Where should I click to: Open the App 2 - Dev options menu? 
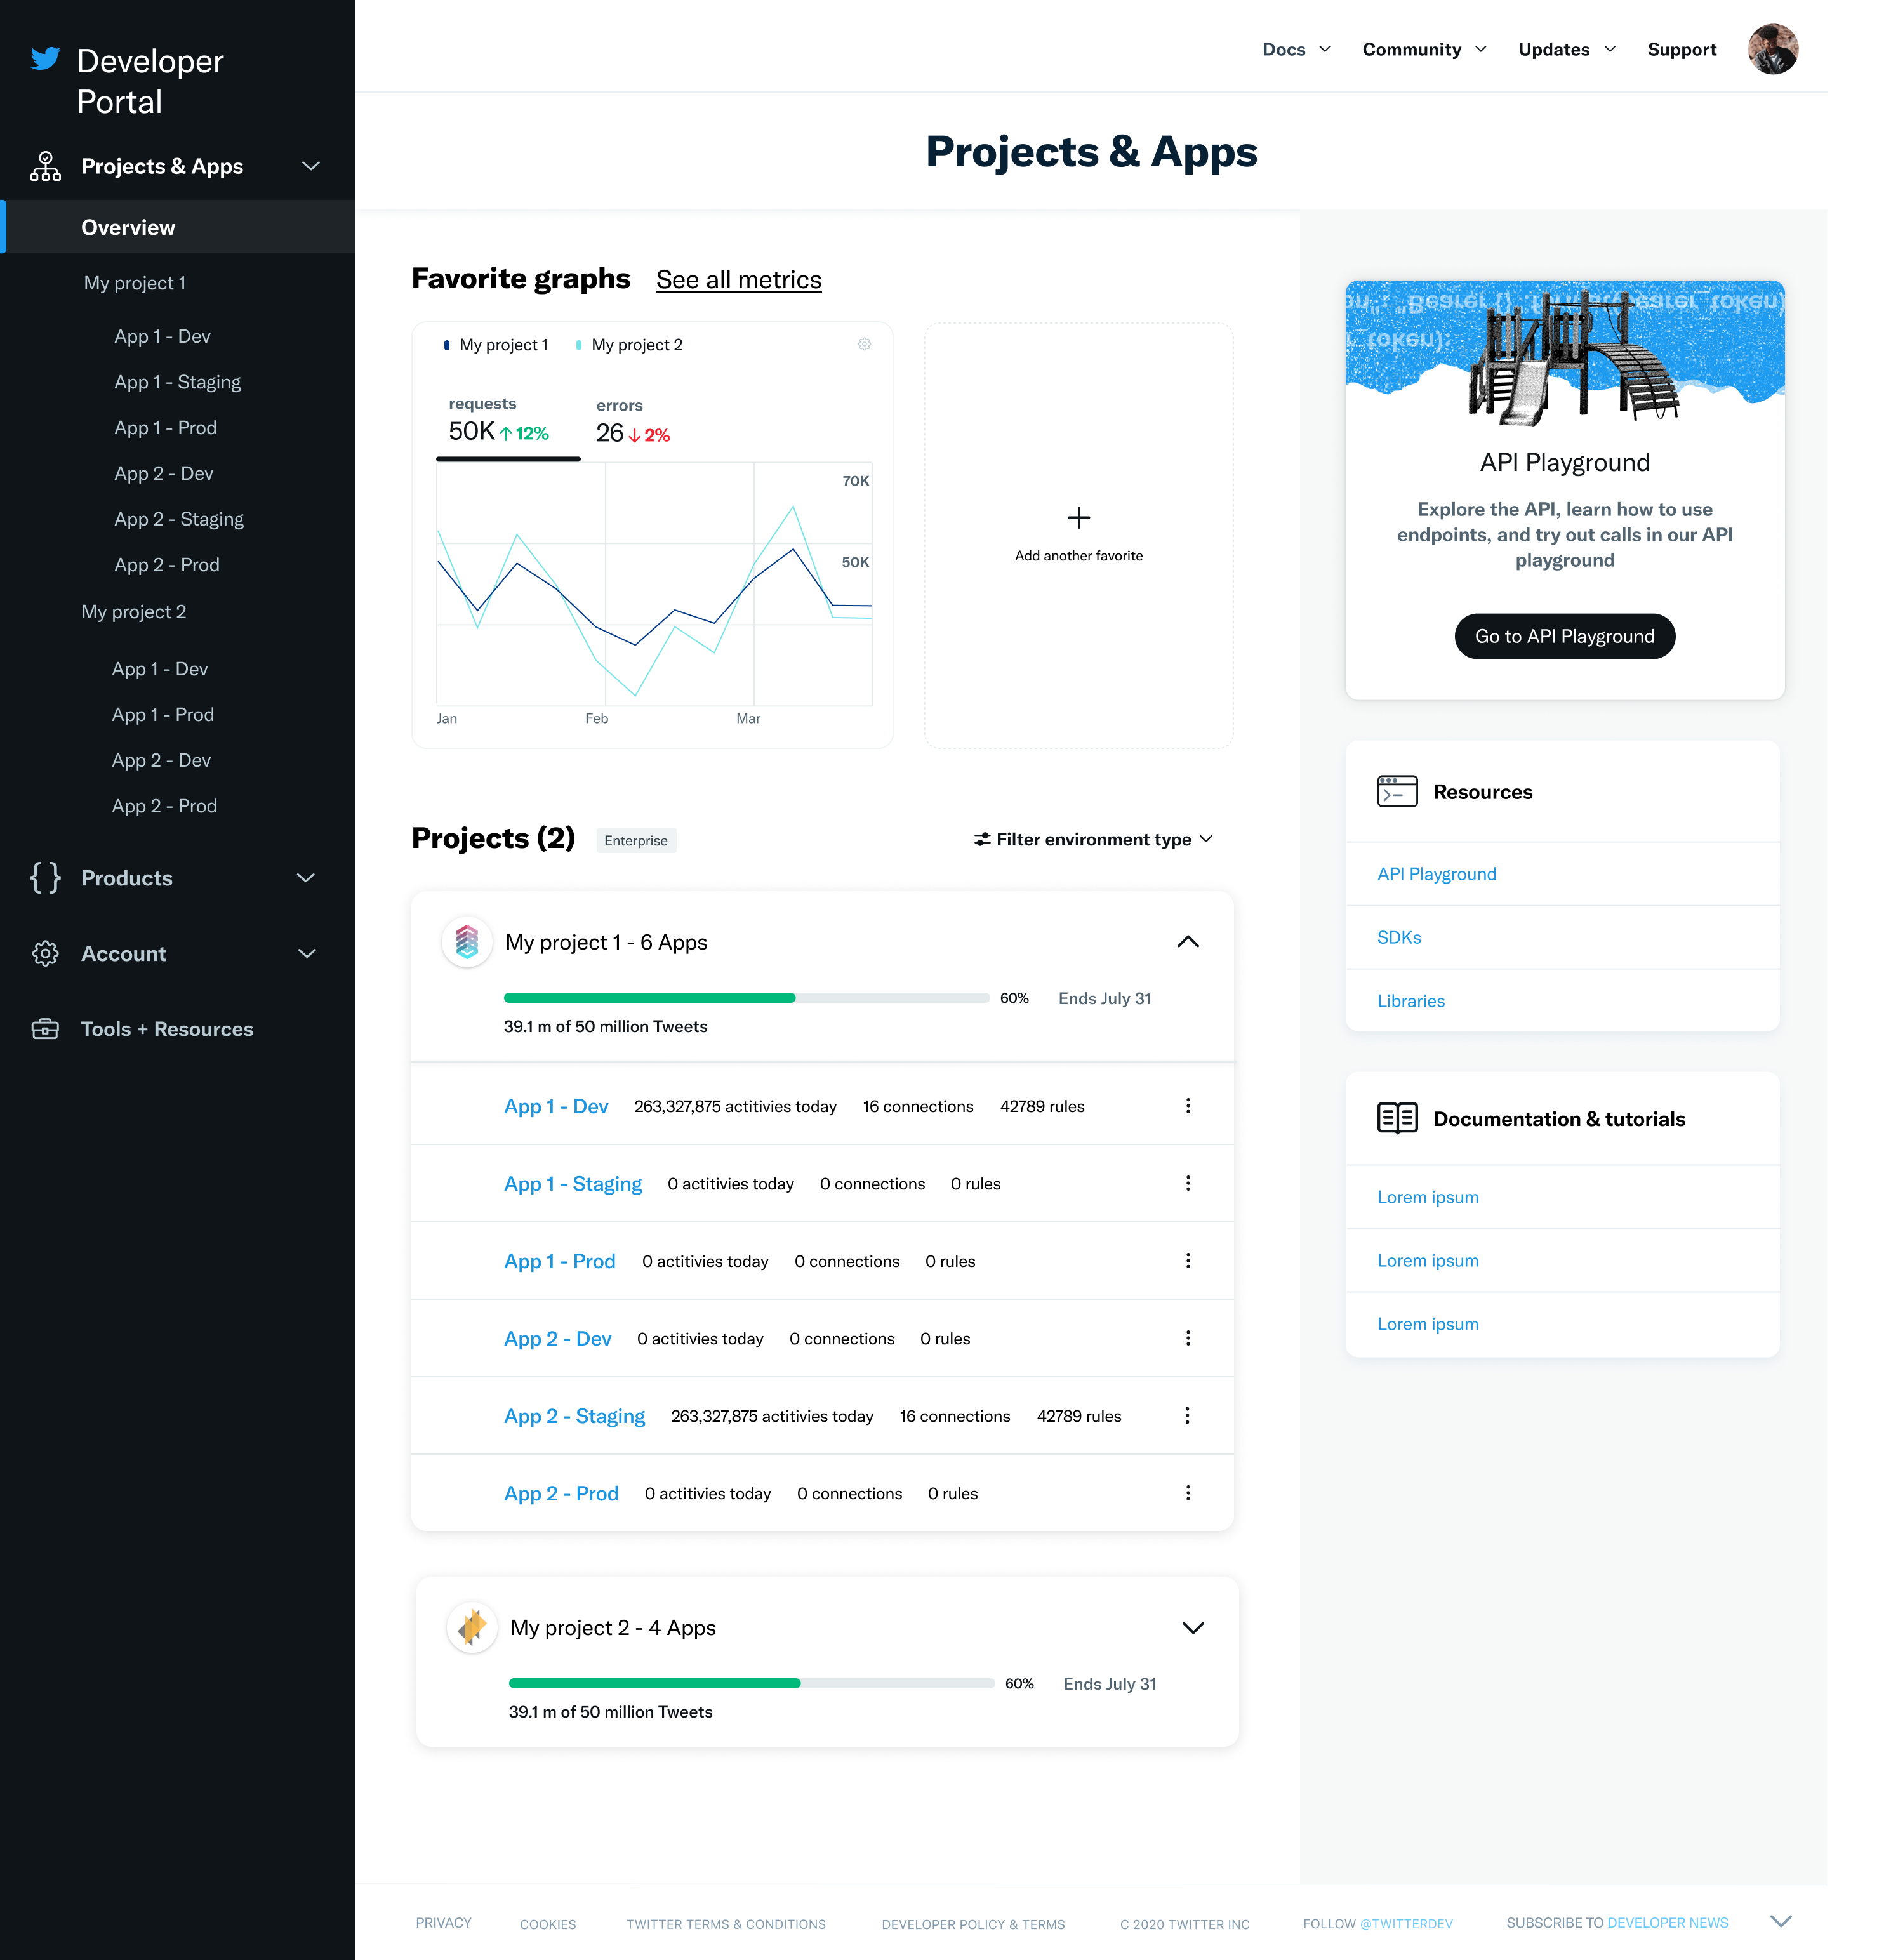(x=1187, y=1338)
